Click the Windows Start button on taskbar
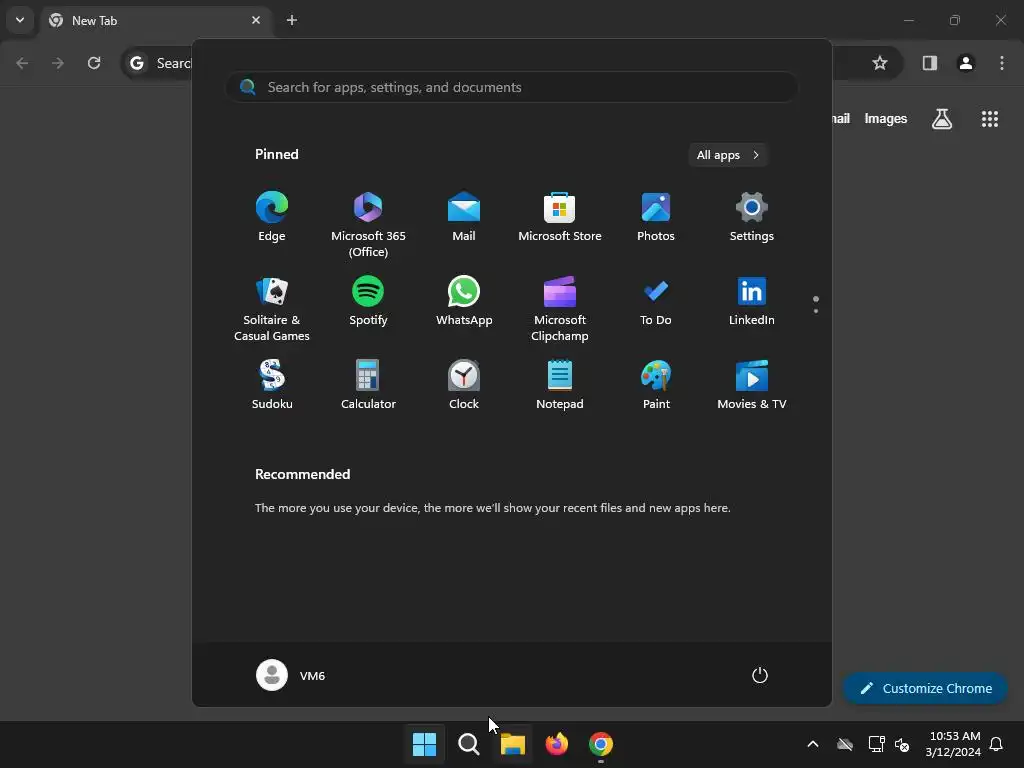Viewport: 1024px width, 768px height. point(424,744)
